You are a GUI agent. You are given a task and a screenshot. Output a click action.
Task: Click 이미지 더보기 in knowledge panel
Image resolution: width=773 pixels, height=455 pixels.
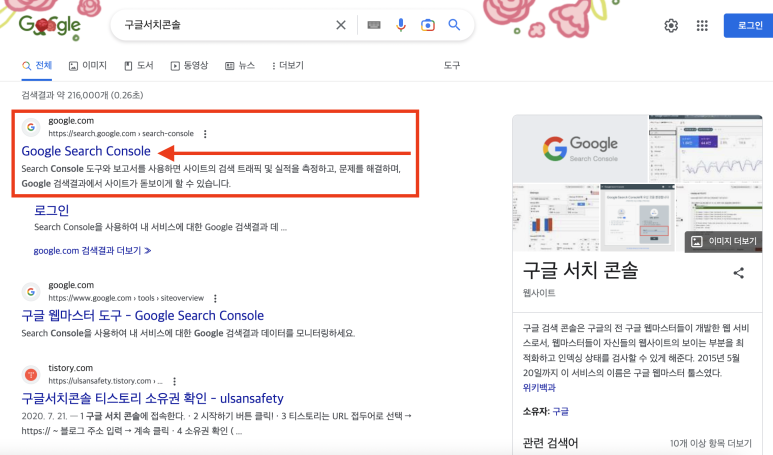(724, 241)
